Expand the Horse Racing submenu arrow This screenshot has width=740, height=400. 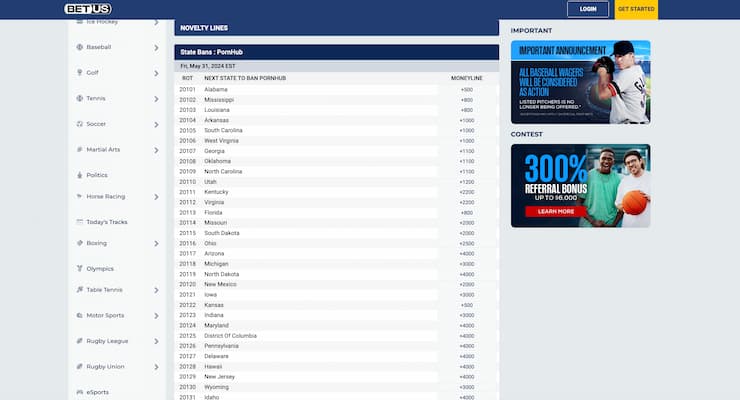156,197
